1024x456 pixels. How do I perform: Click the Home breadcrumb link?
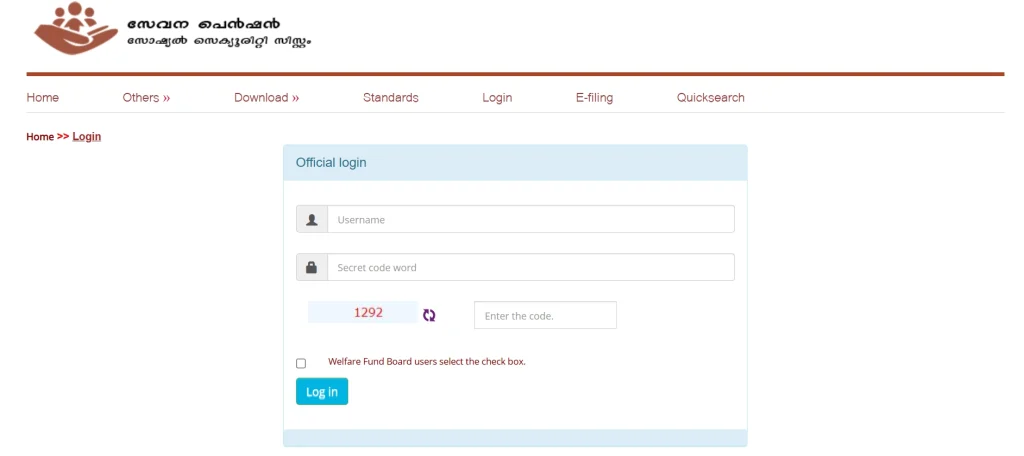[x=40, y=137]
